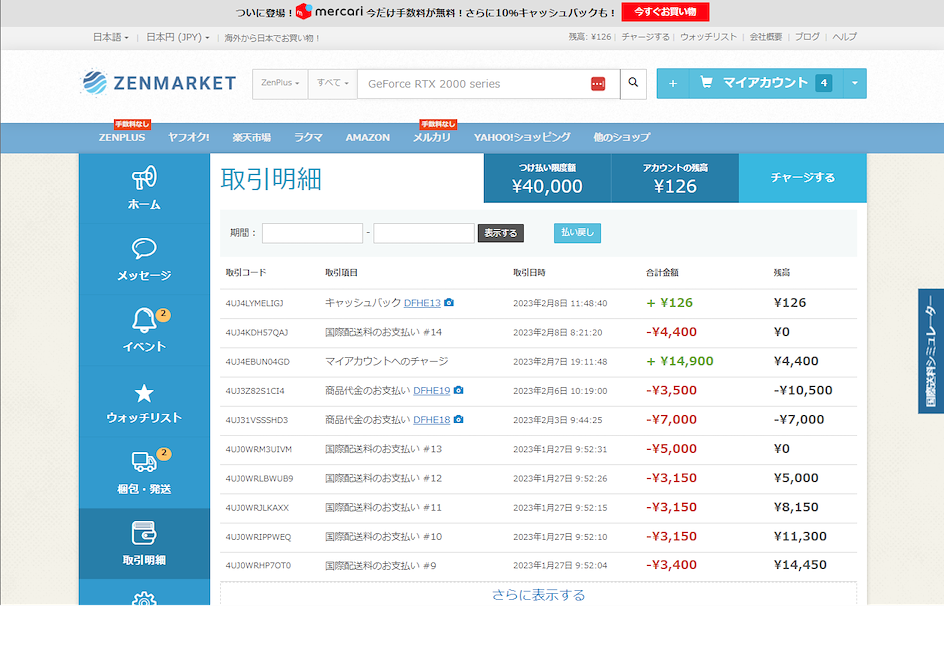Click the アカウントの残高 ¥126 panel

675,178
